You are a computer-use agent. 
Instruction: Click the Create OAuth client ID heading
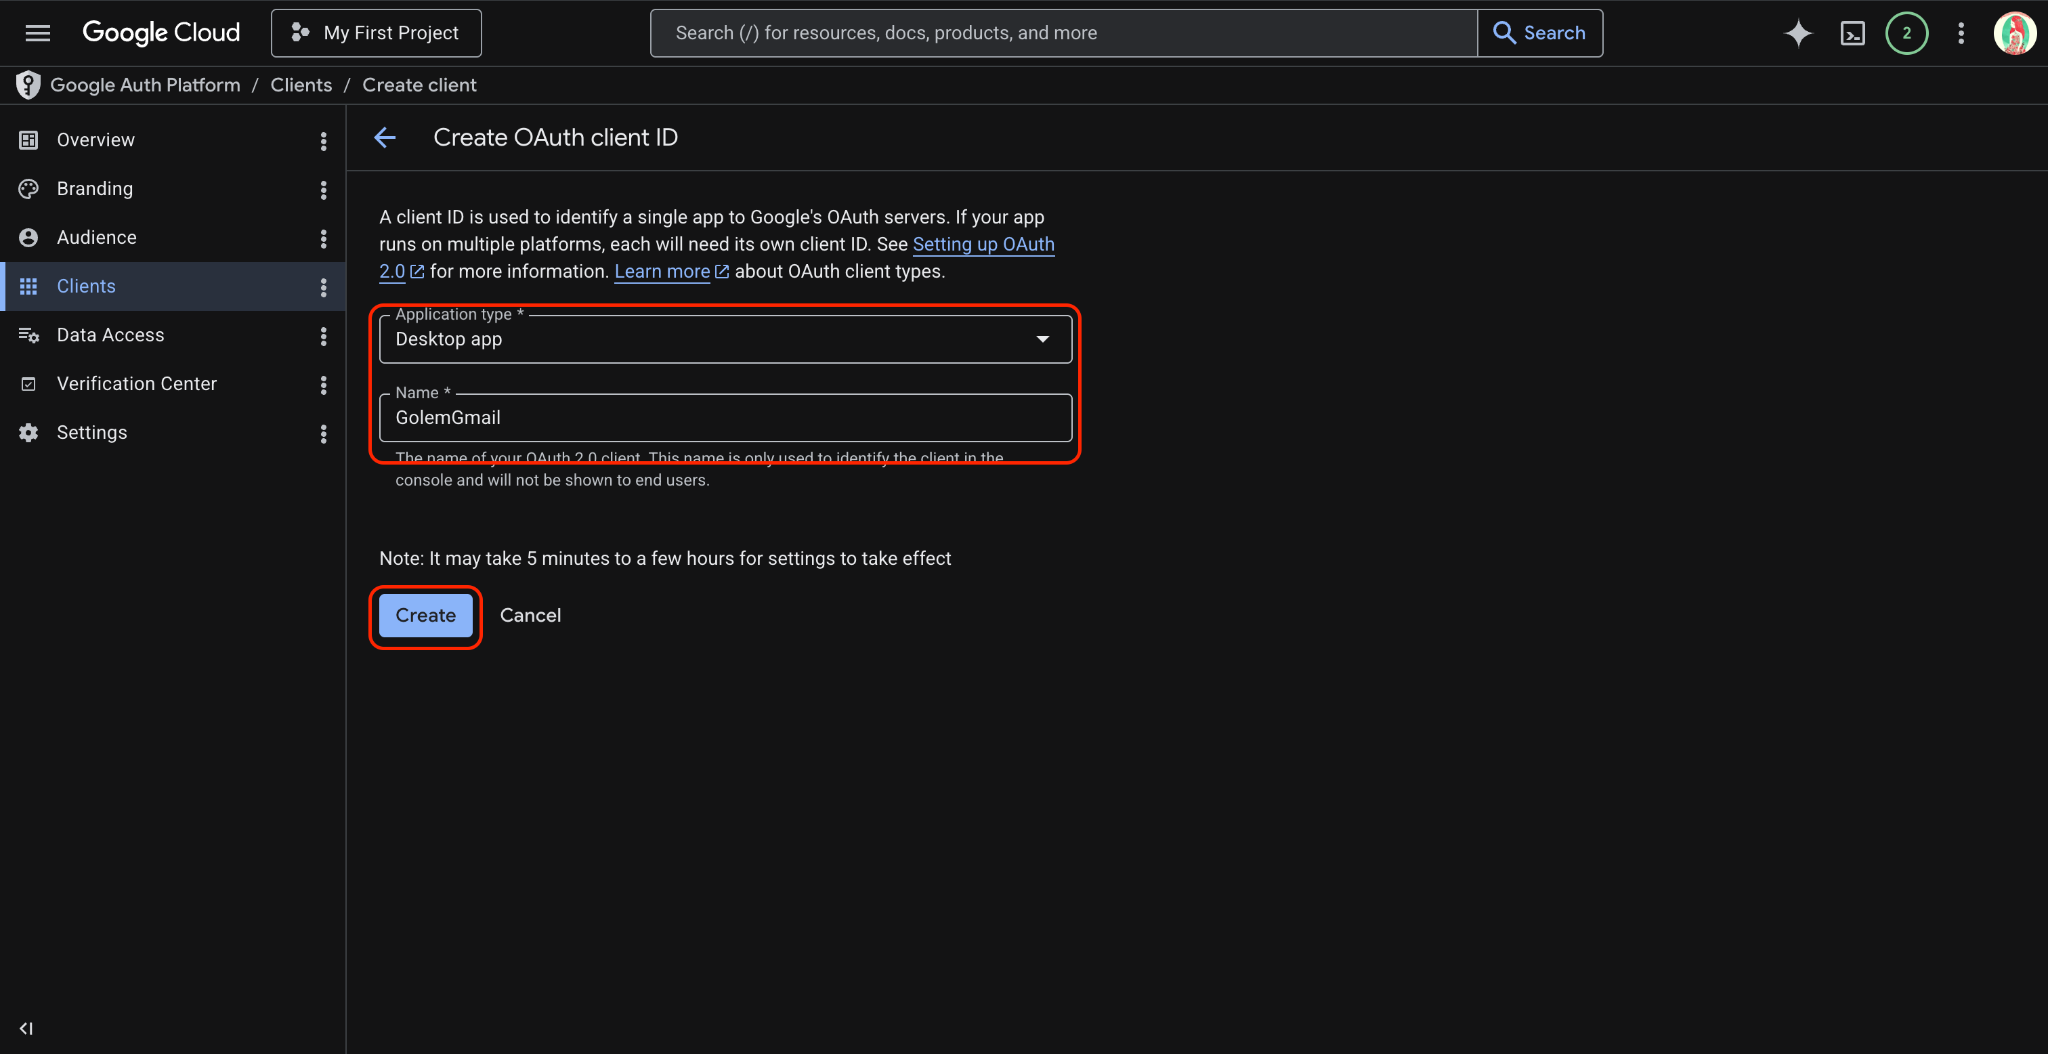pos(555,138)
